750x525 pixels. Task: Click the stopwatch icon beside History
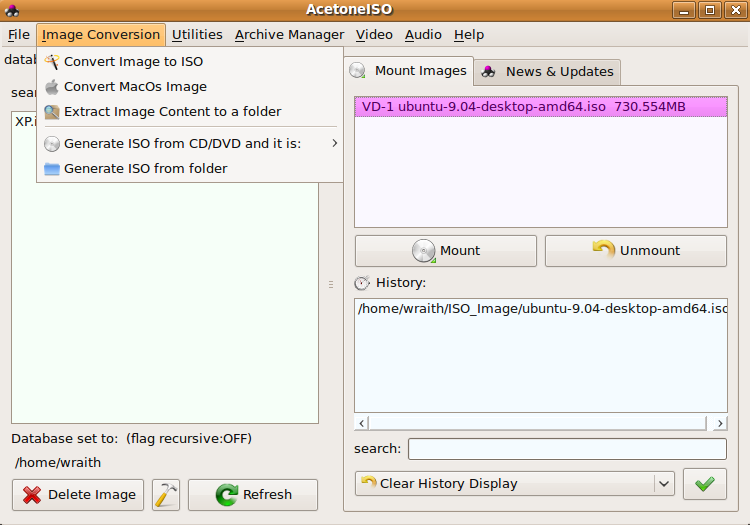point(362,283)
